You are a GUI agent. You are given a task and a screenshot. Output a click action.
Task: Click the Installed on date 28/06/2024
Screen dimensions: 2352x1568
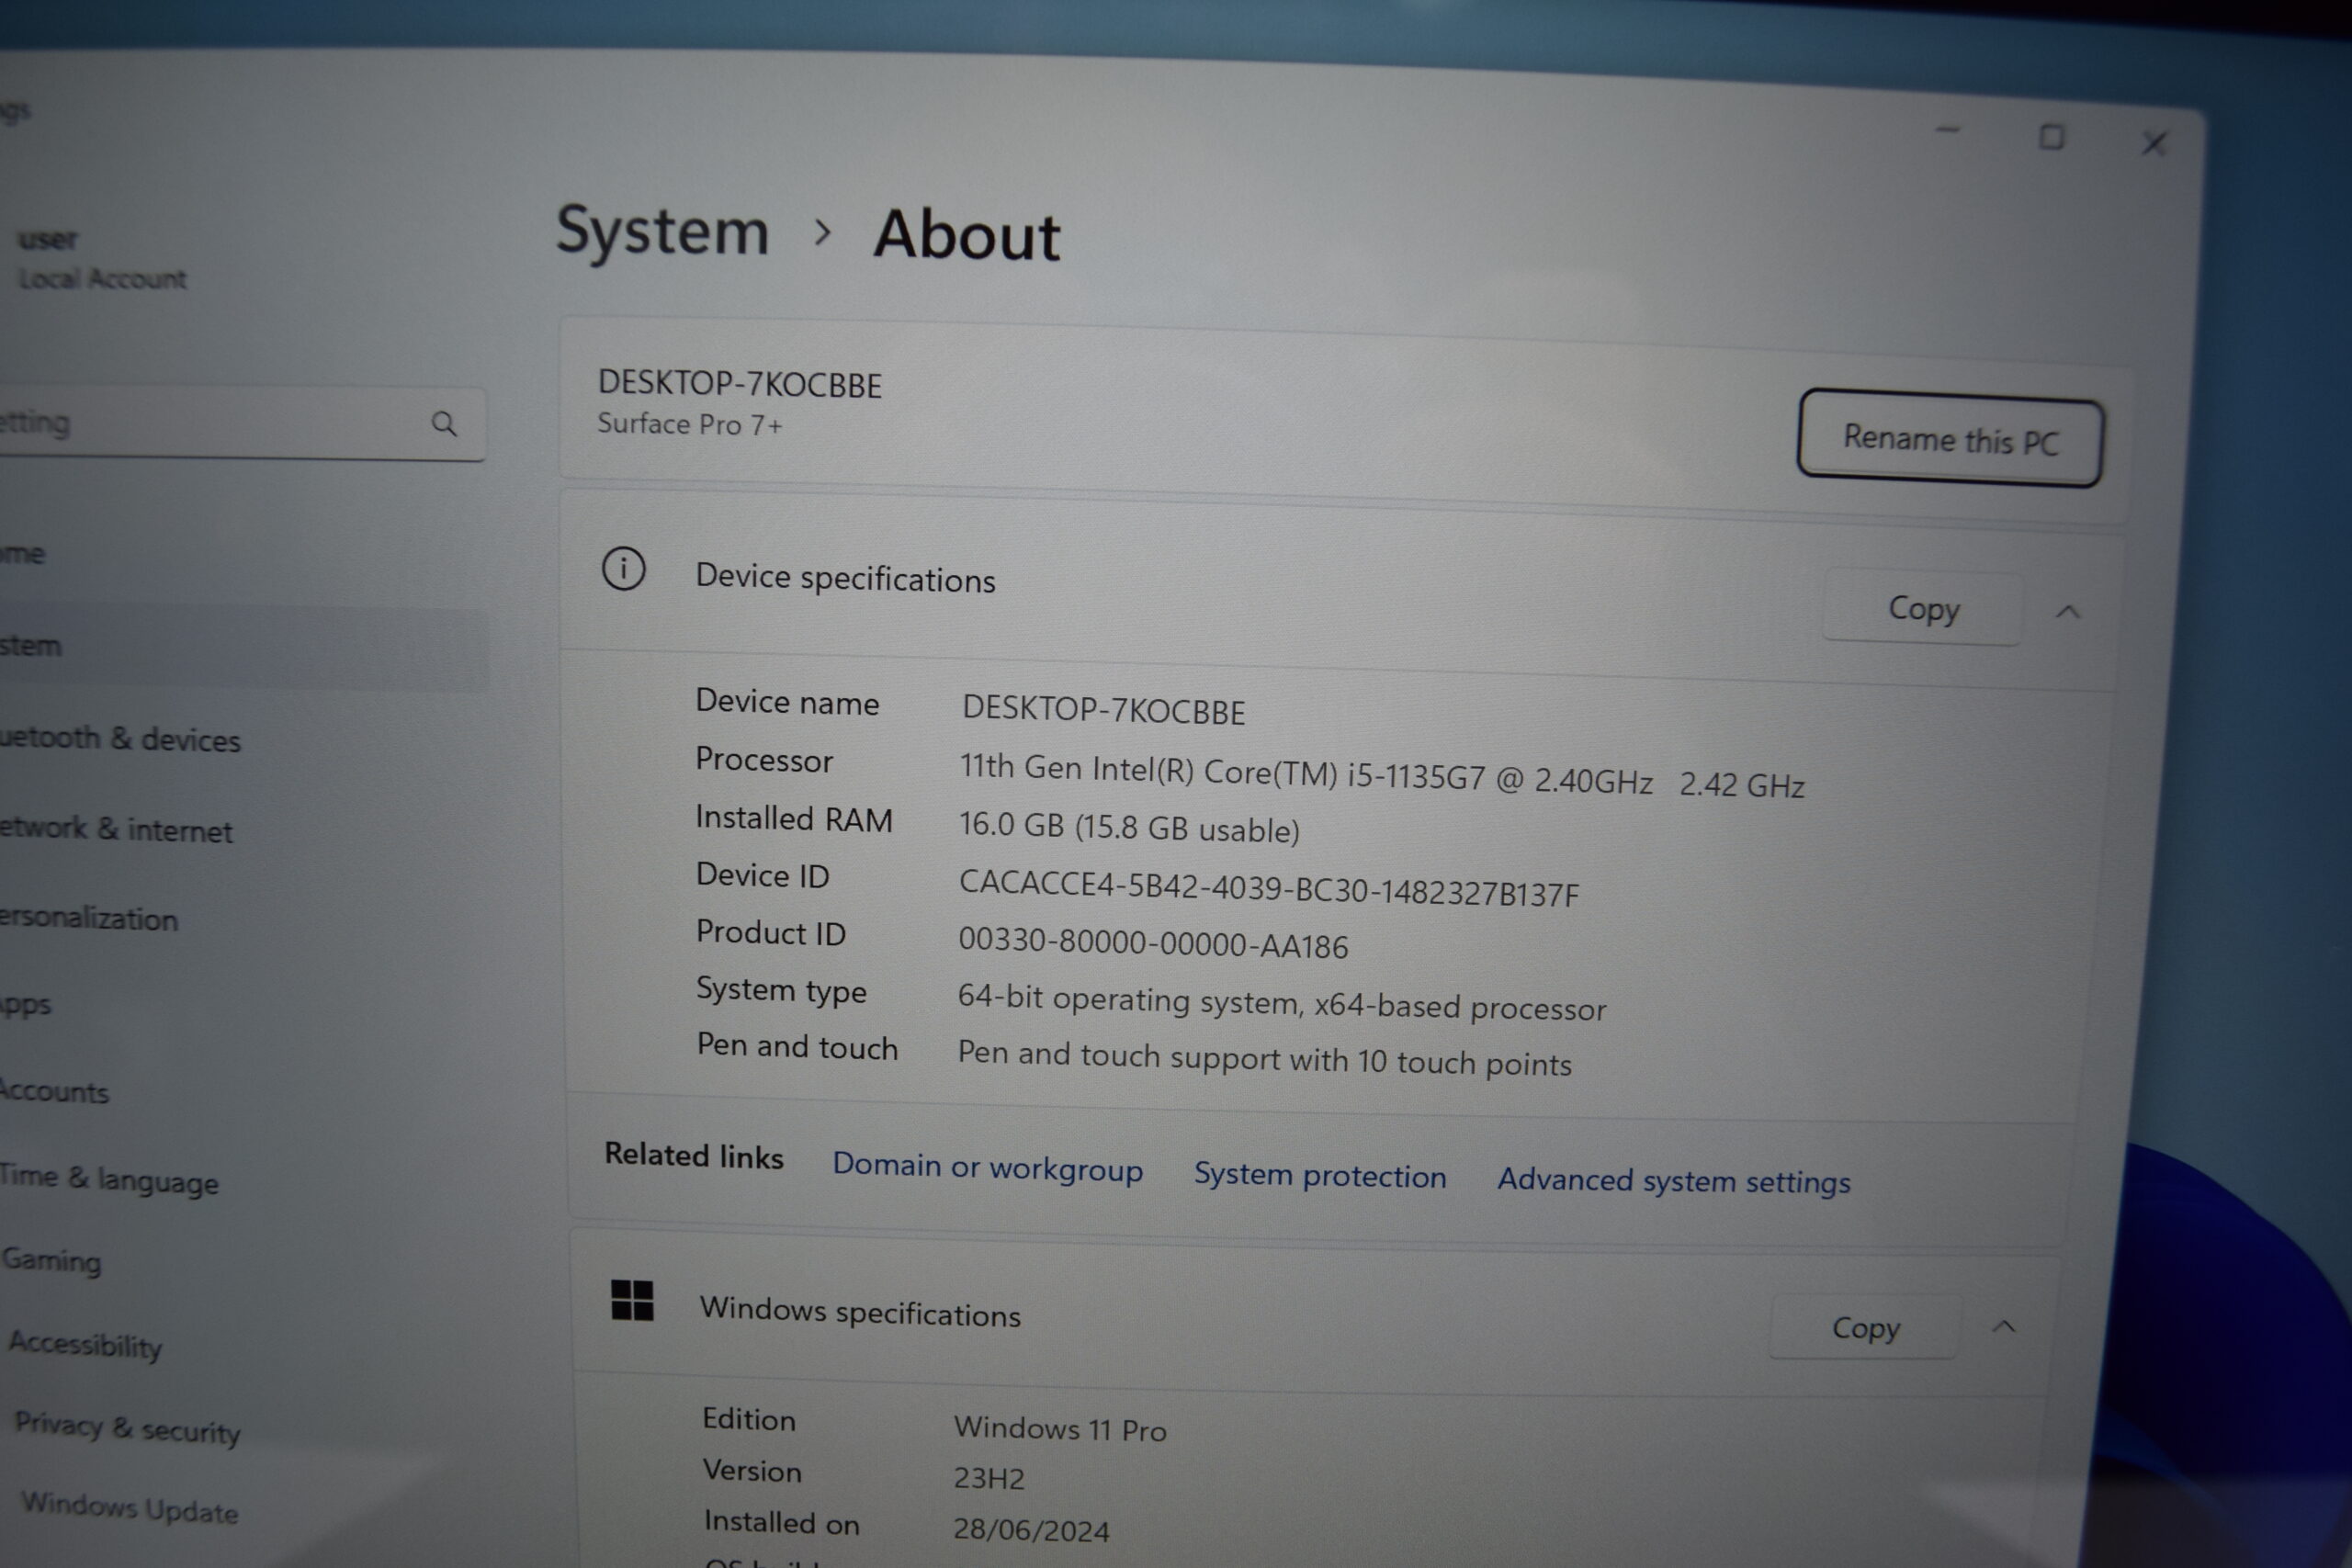coord(1031,1530)
